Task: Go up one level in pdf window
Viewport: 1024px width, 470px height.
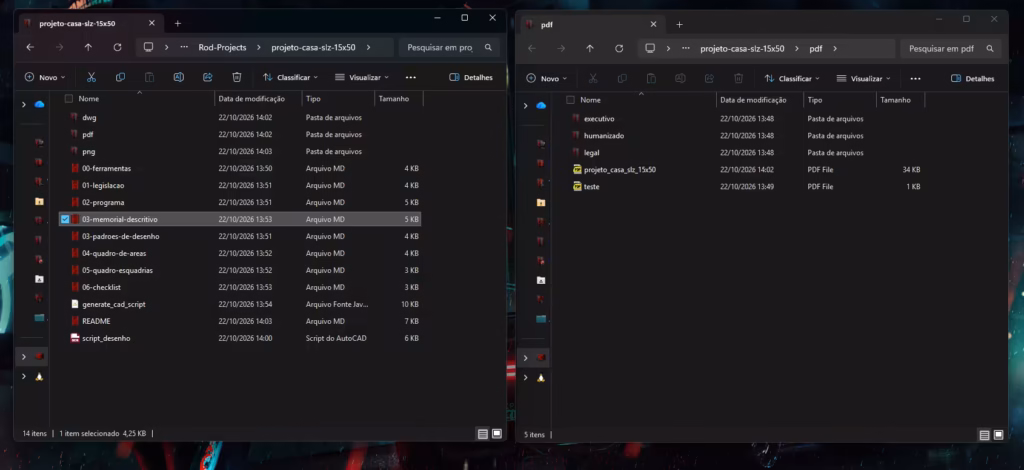Action: (590, 48)
